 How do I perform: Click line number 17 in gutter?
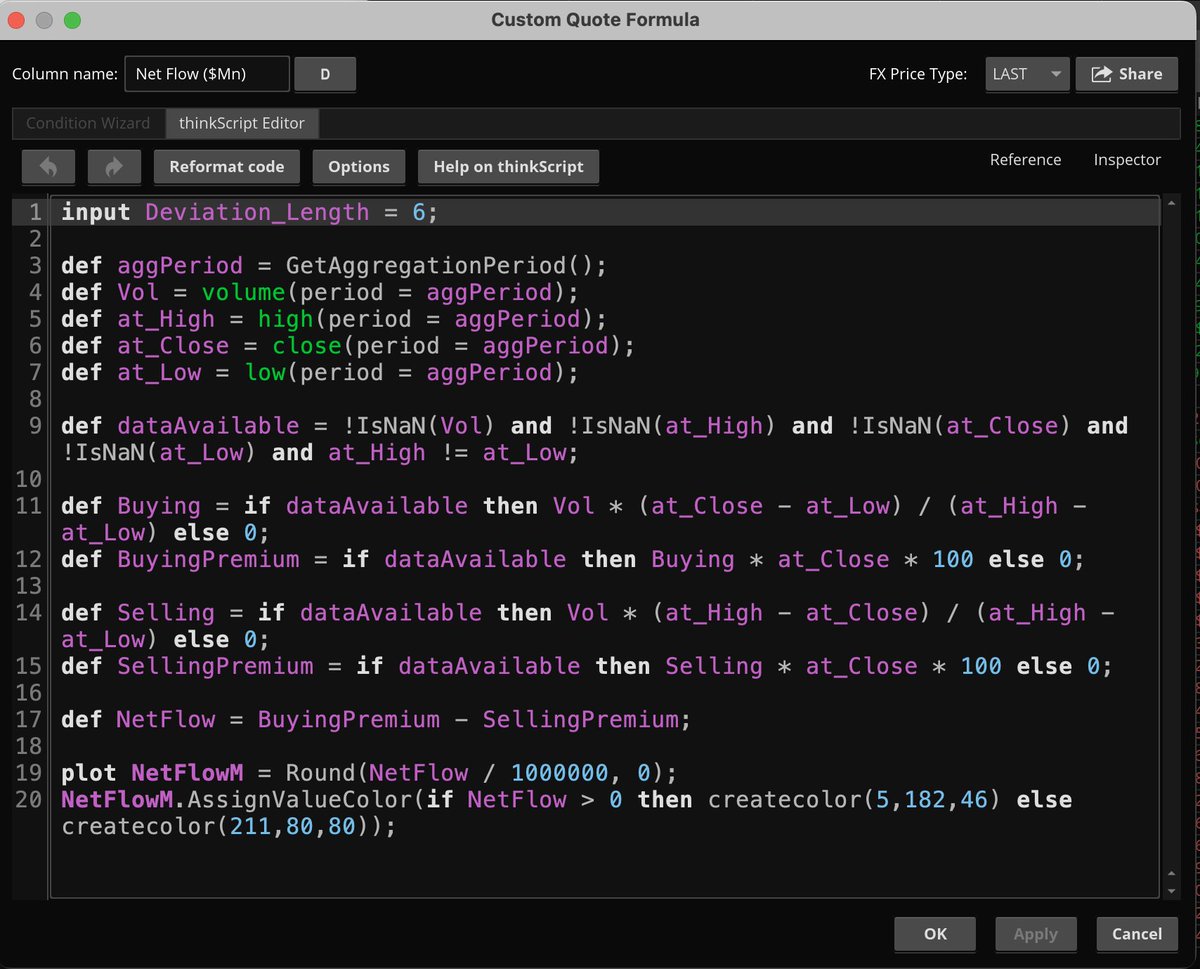[x=28, y=719]
